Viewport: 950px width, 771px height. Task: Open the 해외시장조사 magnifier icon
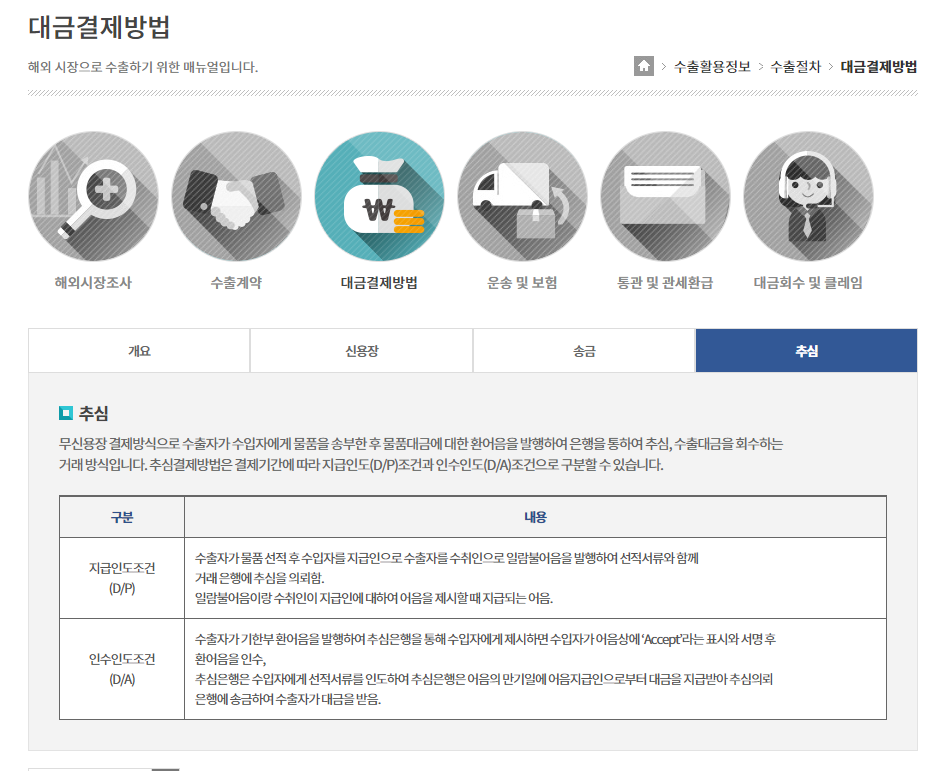point(93,196)
